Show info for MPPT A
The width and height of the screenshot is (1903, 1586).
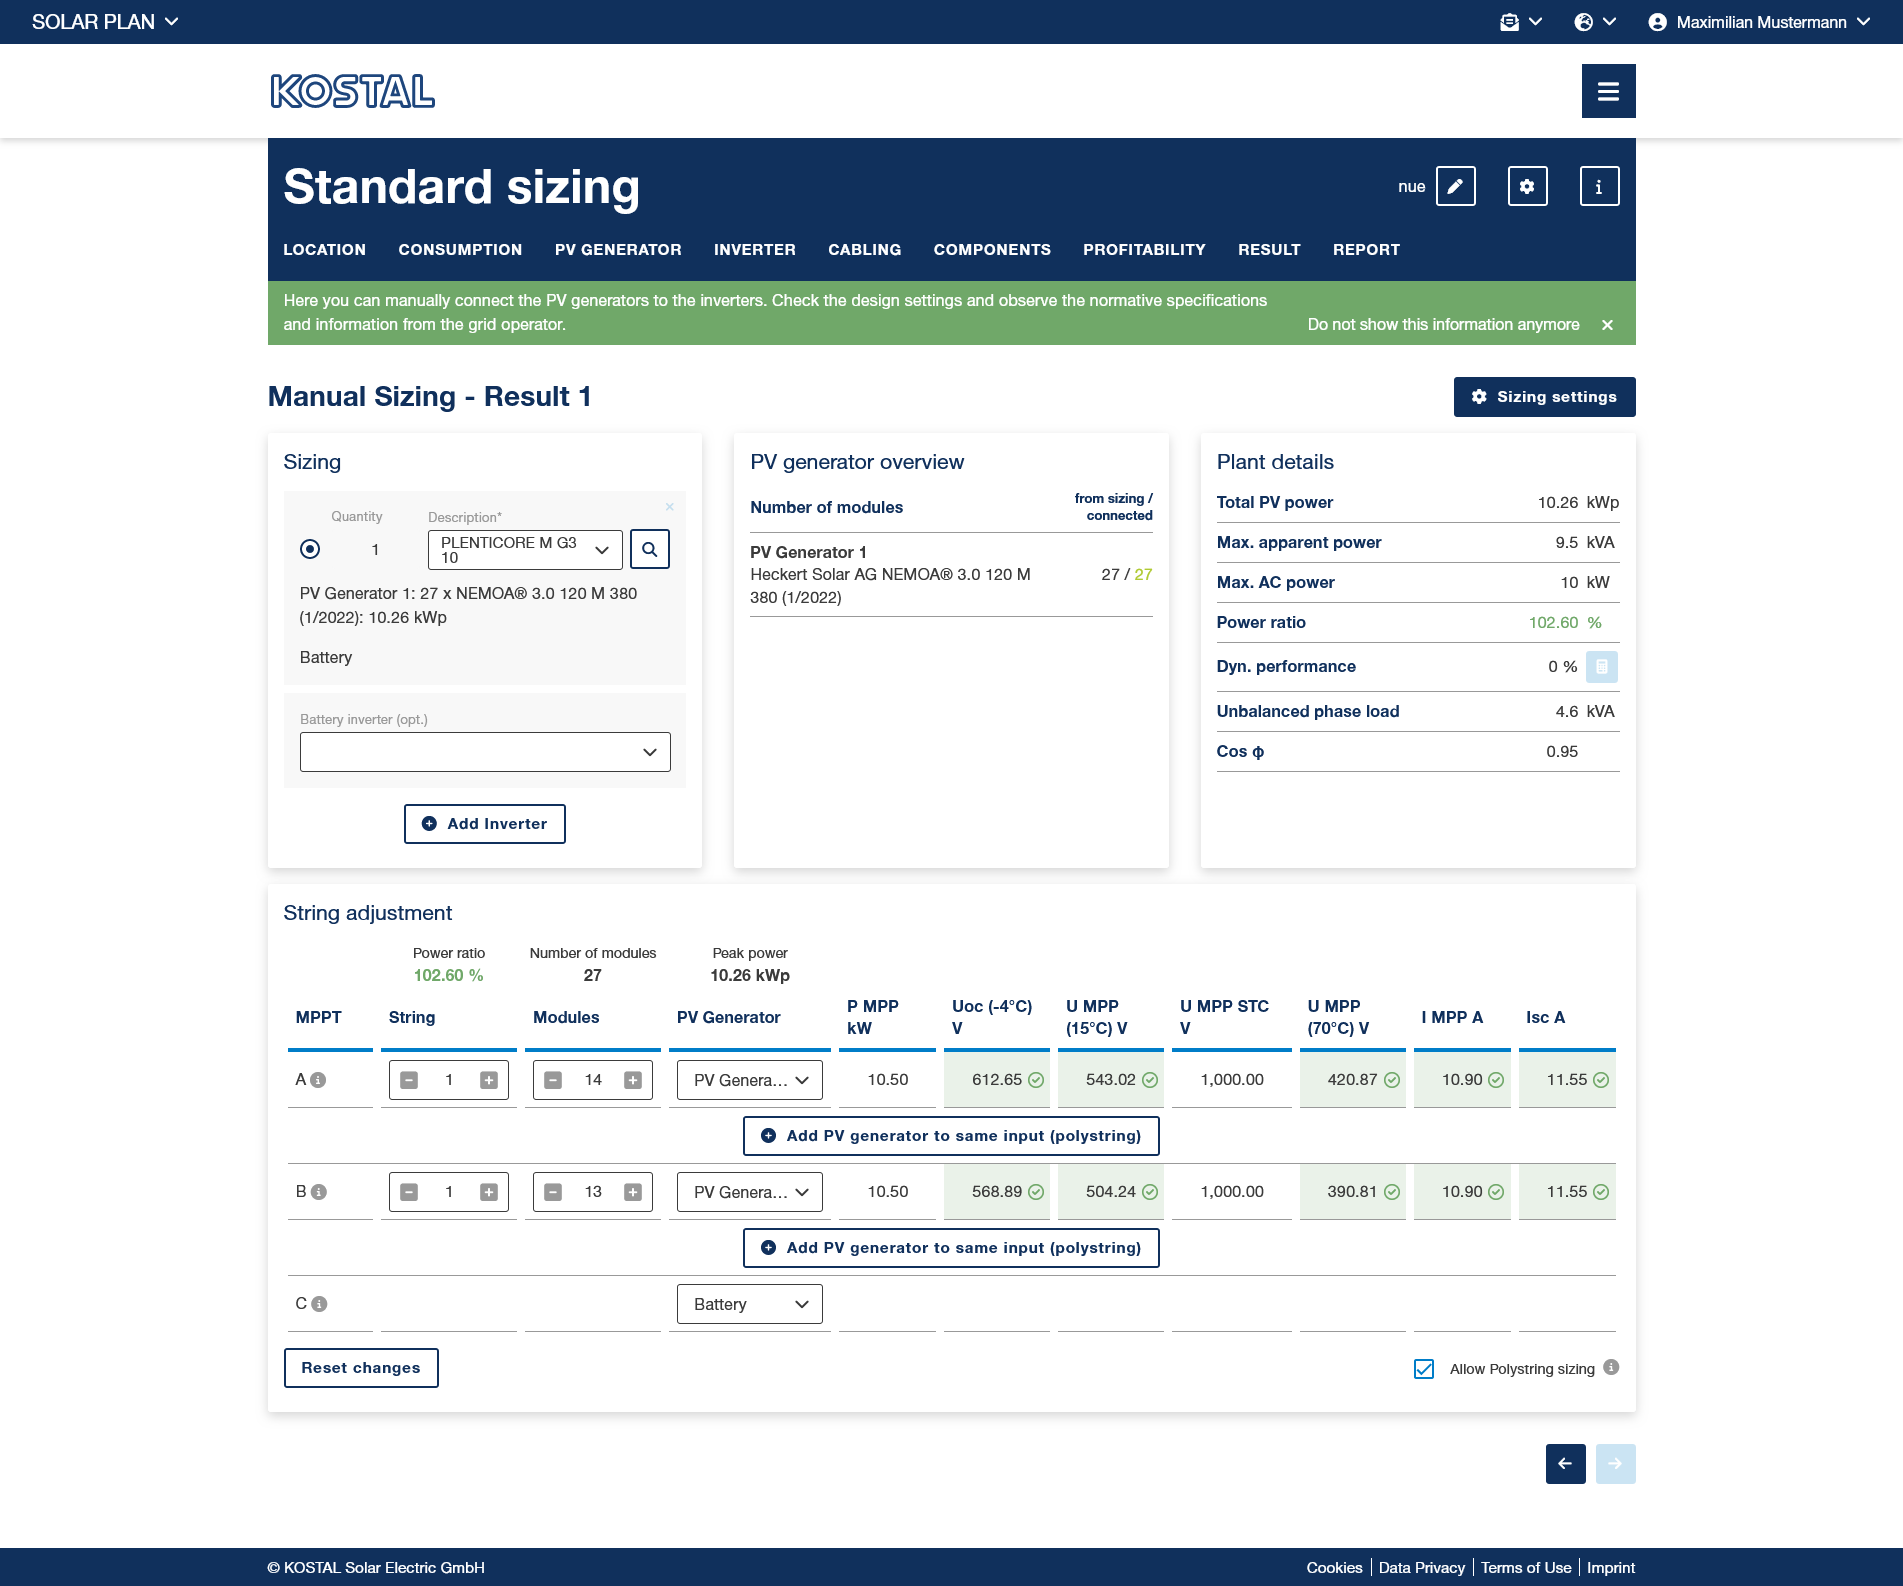click(318, 1080)
